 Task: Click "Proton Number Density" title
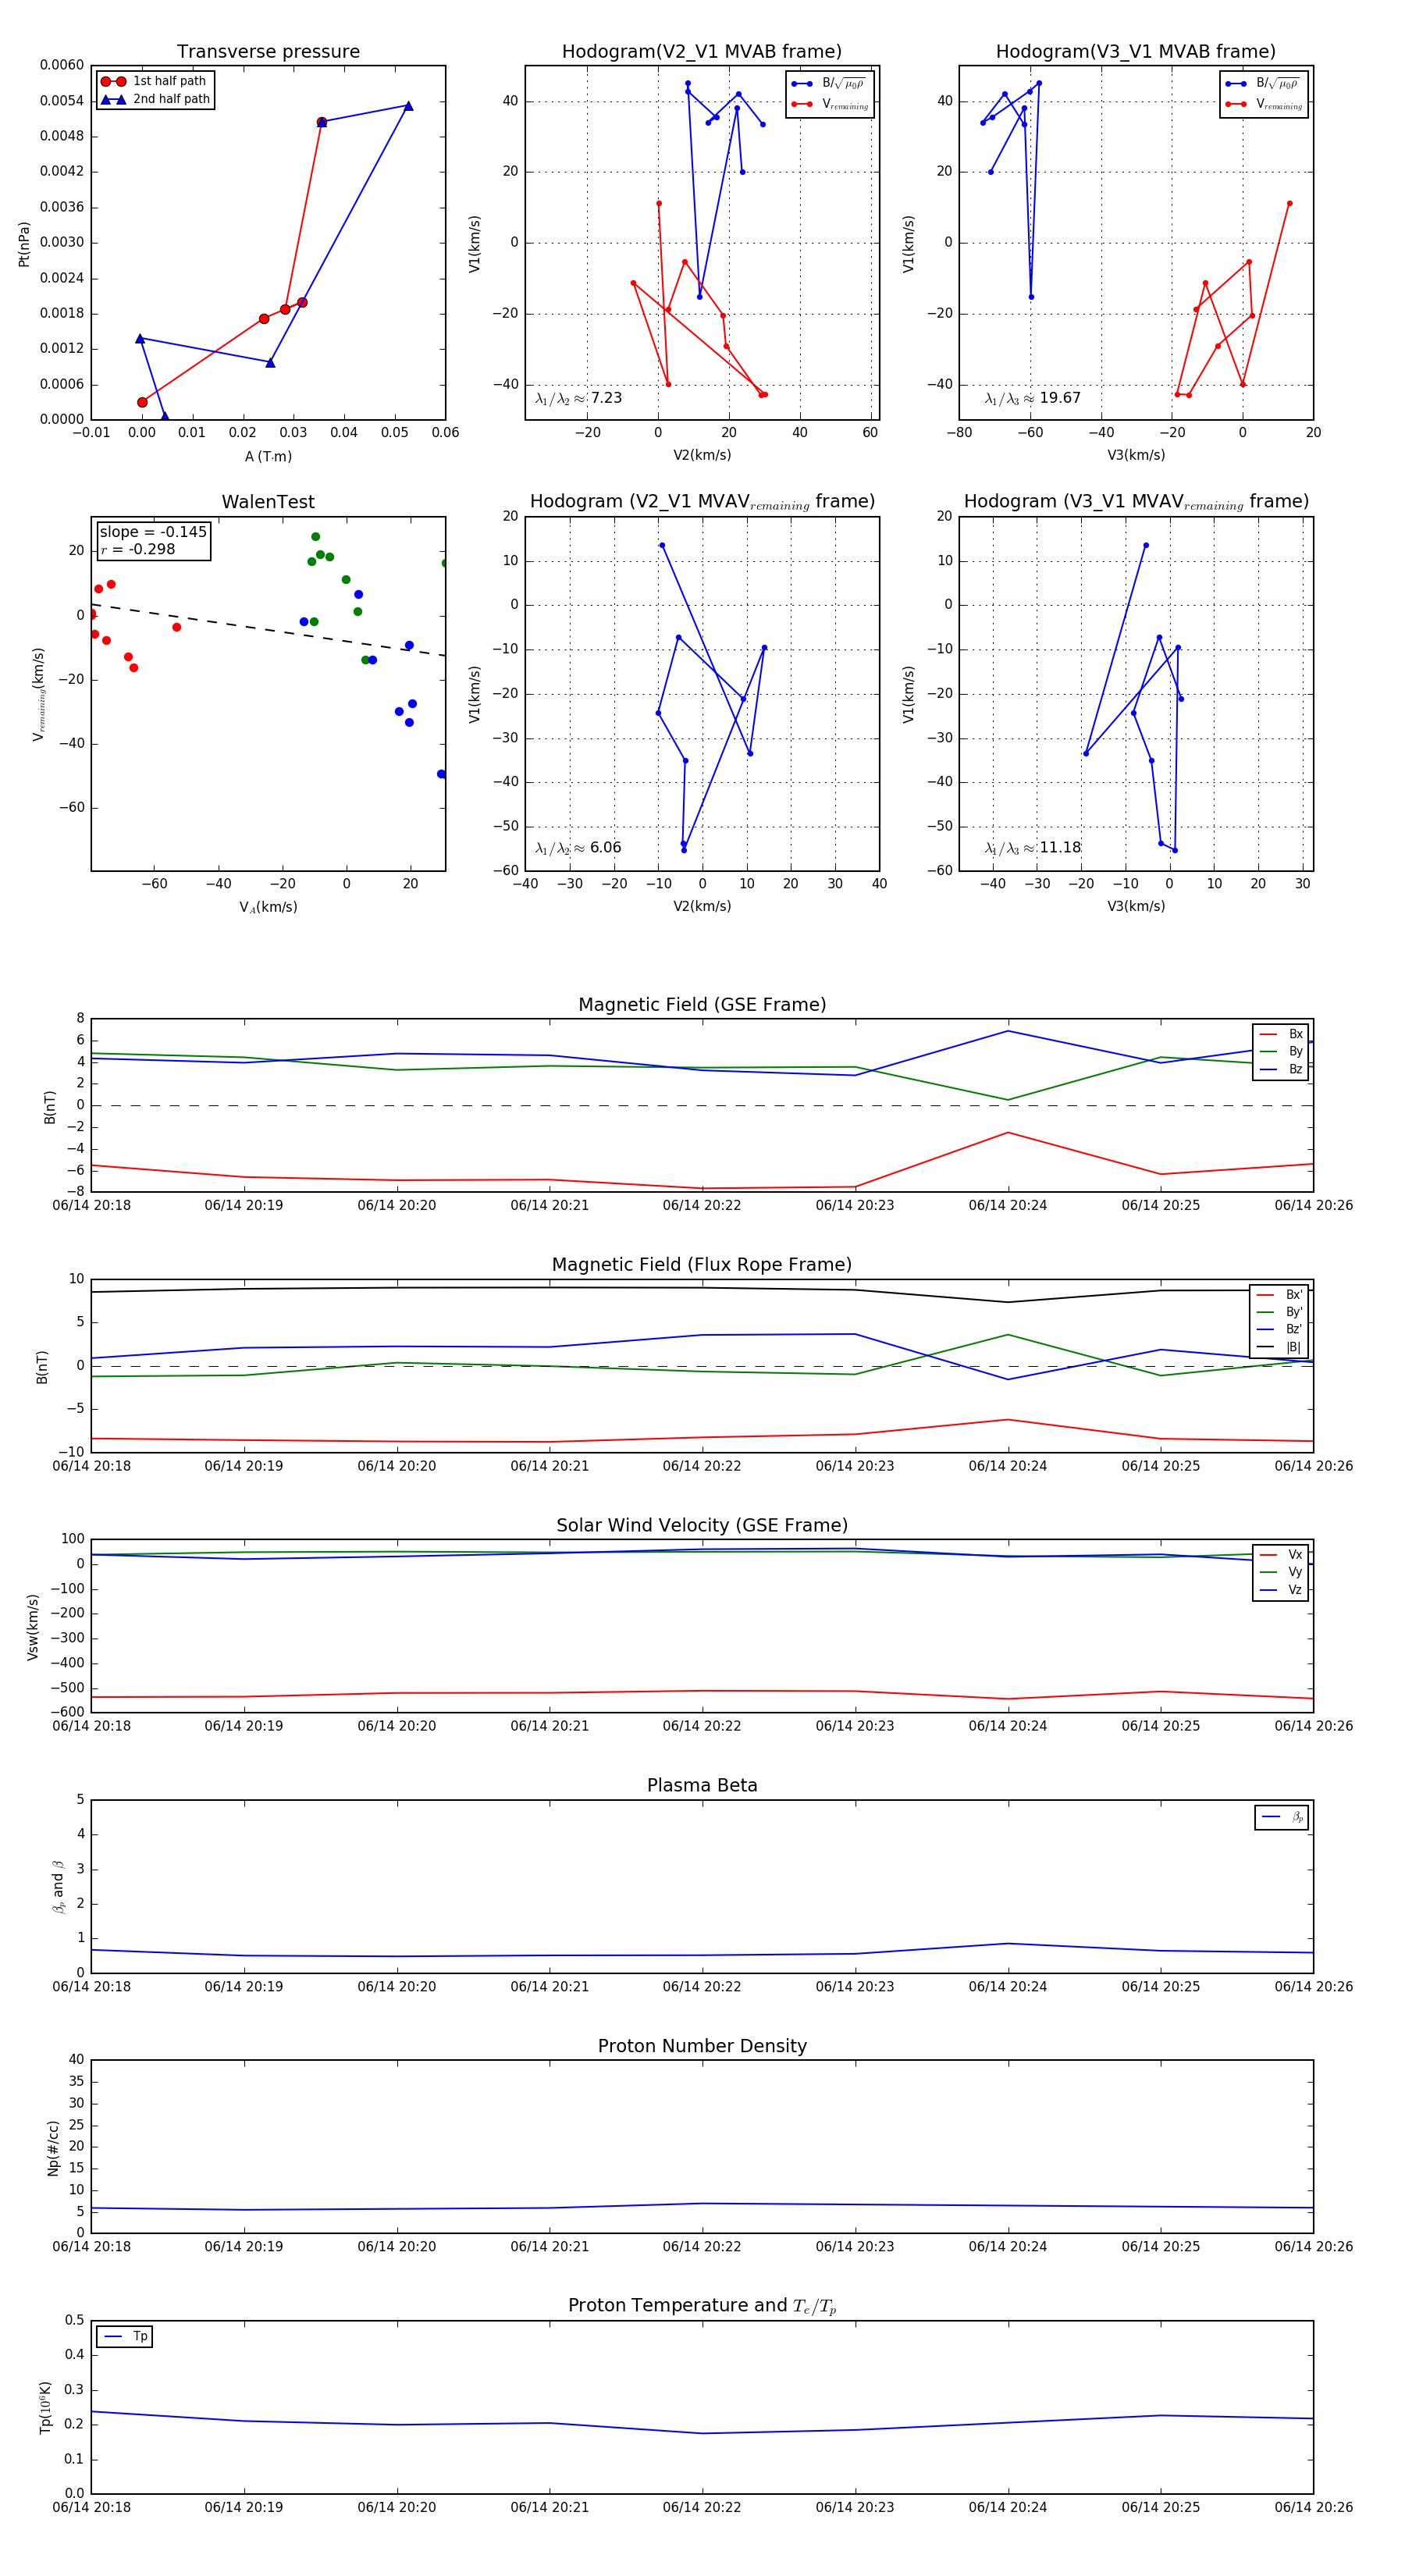(x=702, y=2046)
